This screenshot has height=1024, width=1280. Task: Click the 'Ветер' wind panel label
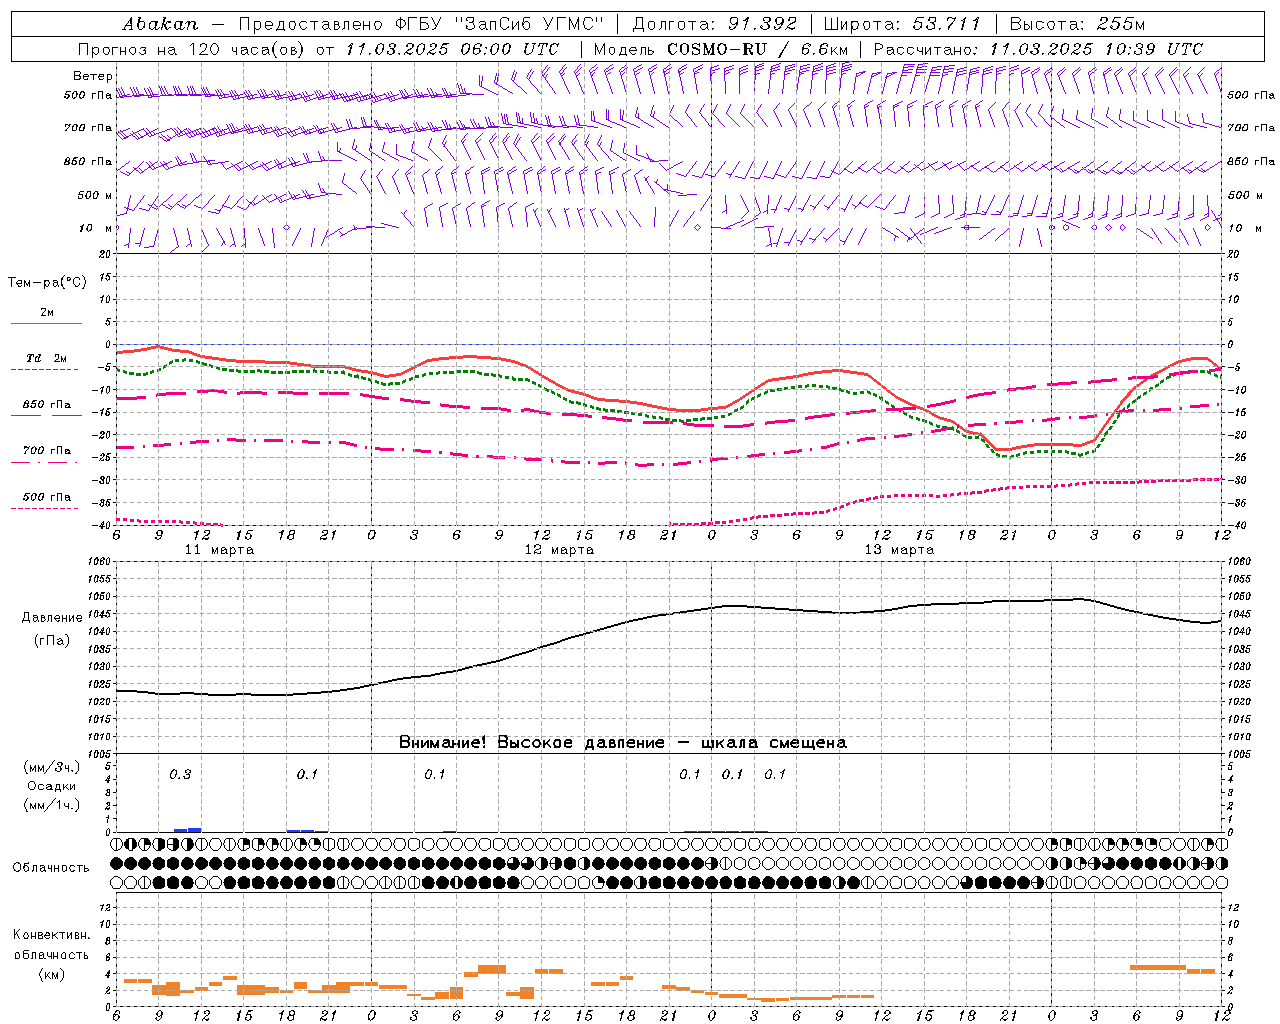(93, 76)
